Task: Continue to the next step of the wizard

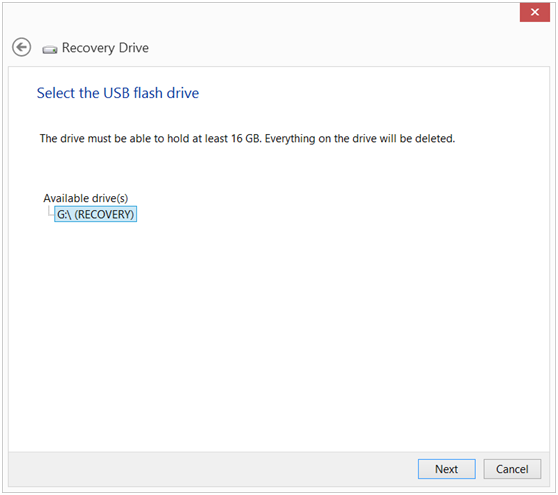Action: (447, 469)
